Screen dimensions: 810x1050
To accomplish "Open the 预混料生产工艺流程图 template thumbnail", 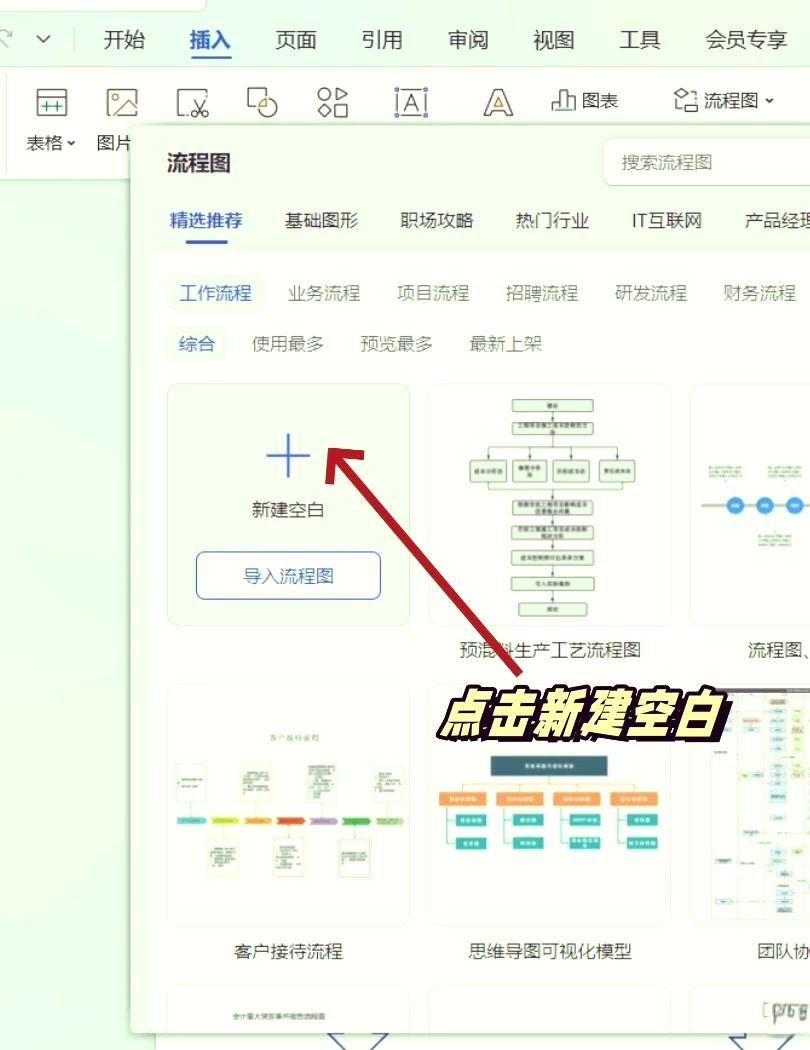I will pyautogui.click(x=550, y=505).
